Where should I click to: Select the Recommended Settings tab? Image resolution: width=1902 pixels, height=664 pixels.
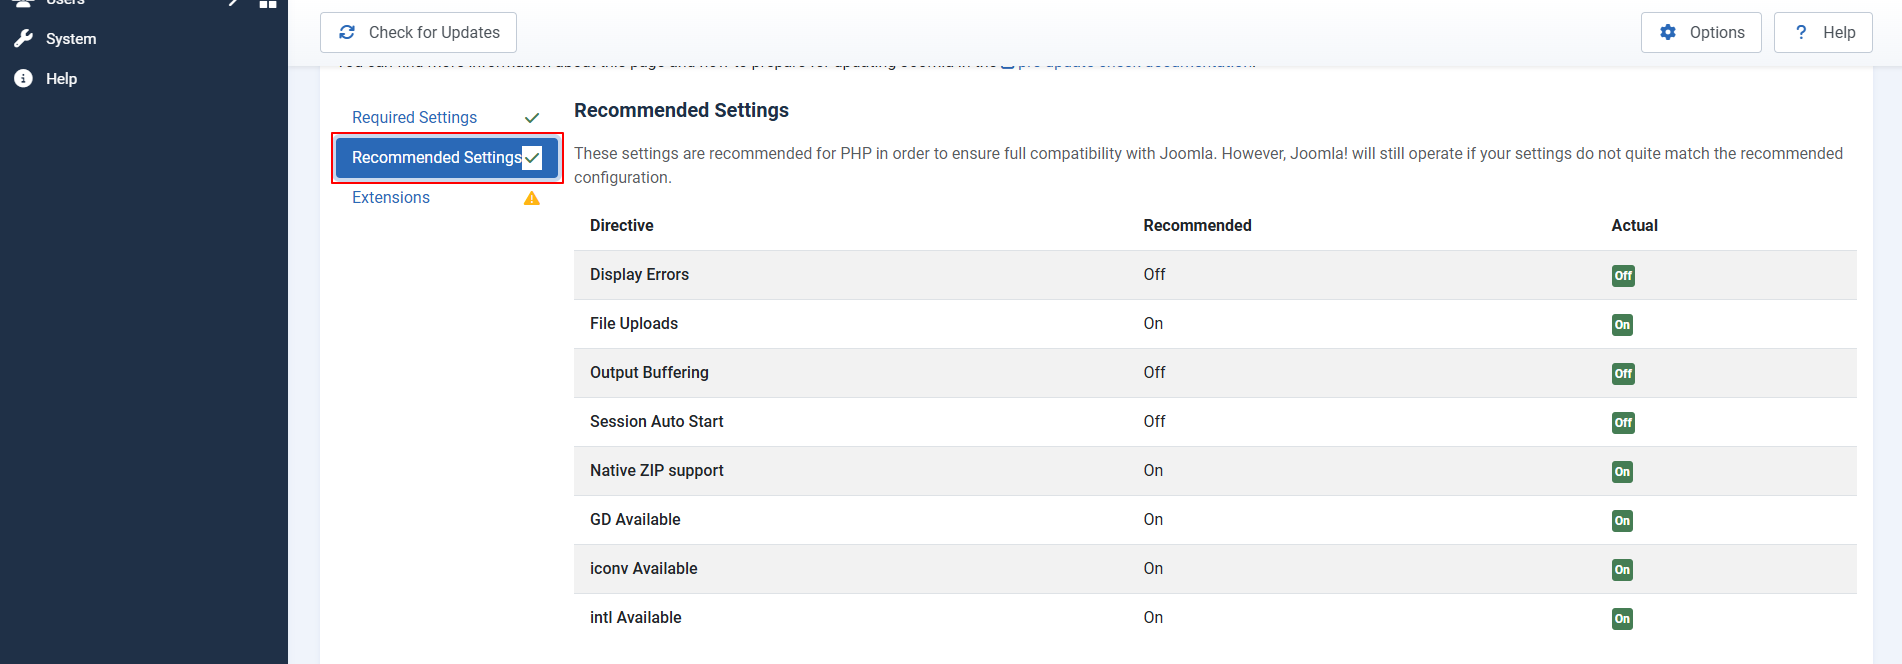click(x=435, y=158)
